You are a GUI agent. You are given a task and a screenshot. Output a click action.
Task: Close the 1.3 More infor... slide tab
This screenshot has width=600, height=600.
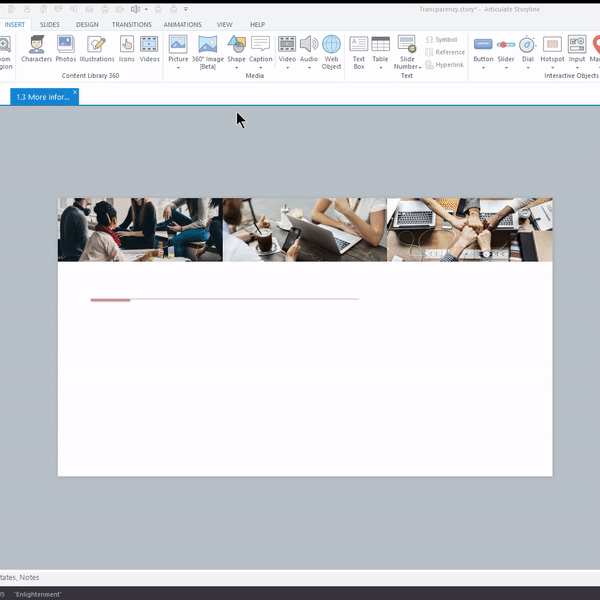75,92
